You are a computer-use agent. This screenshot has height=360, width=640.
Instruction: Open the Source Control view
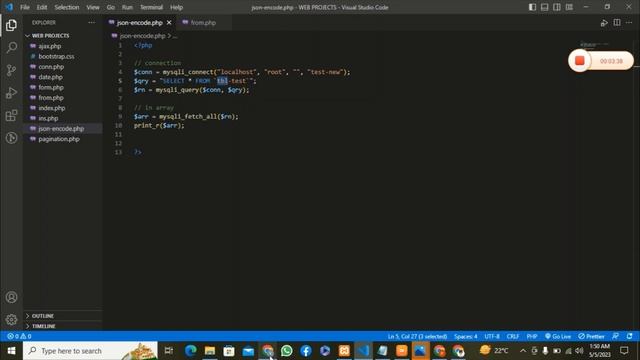coord(11,70)
